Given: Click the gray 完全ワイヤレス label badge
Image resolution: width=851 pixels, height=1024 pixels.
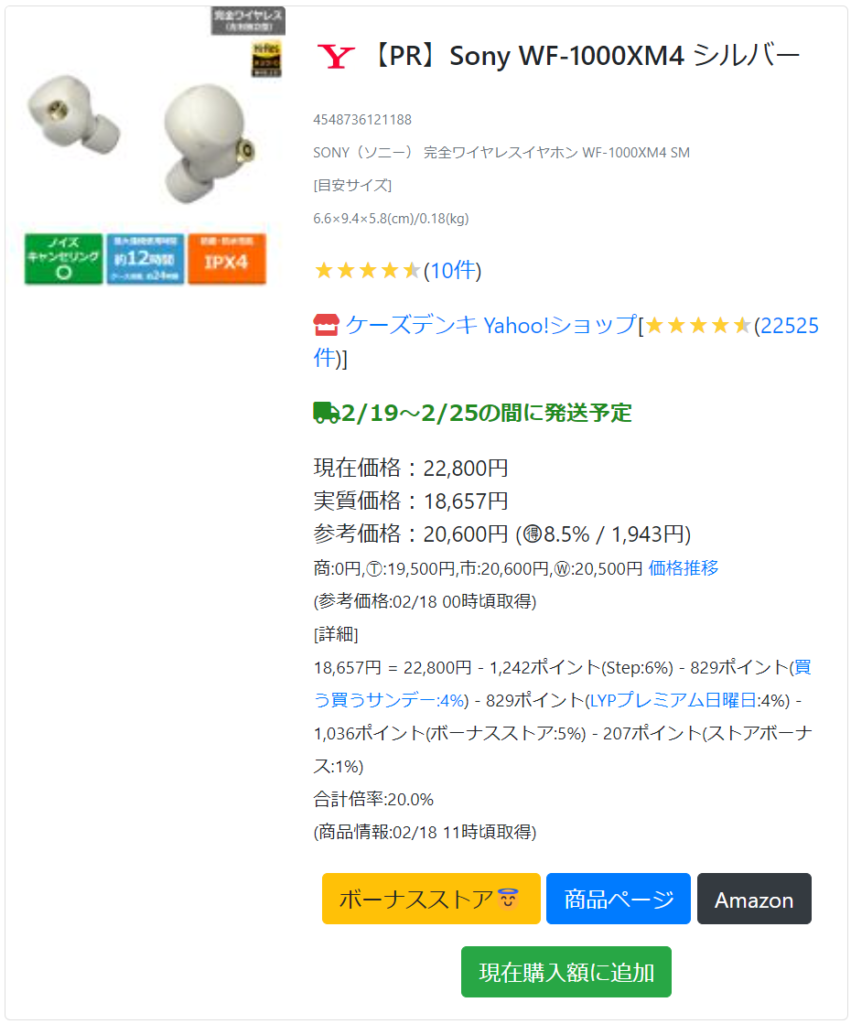Looking at the screenshot, I should pos(248,20).
